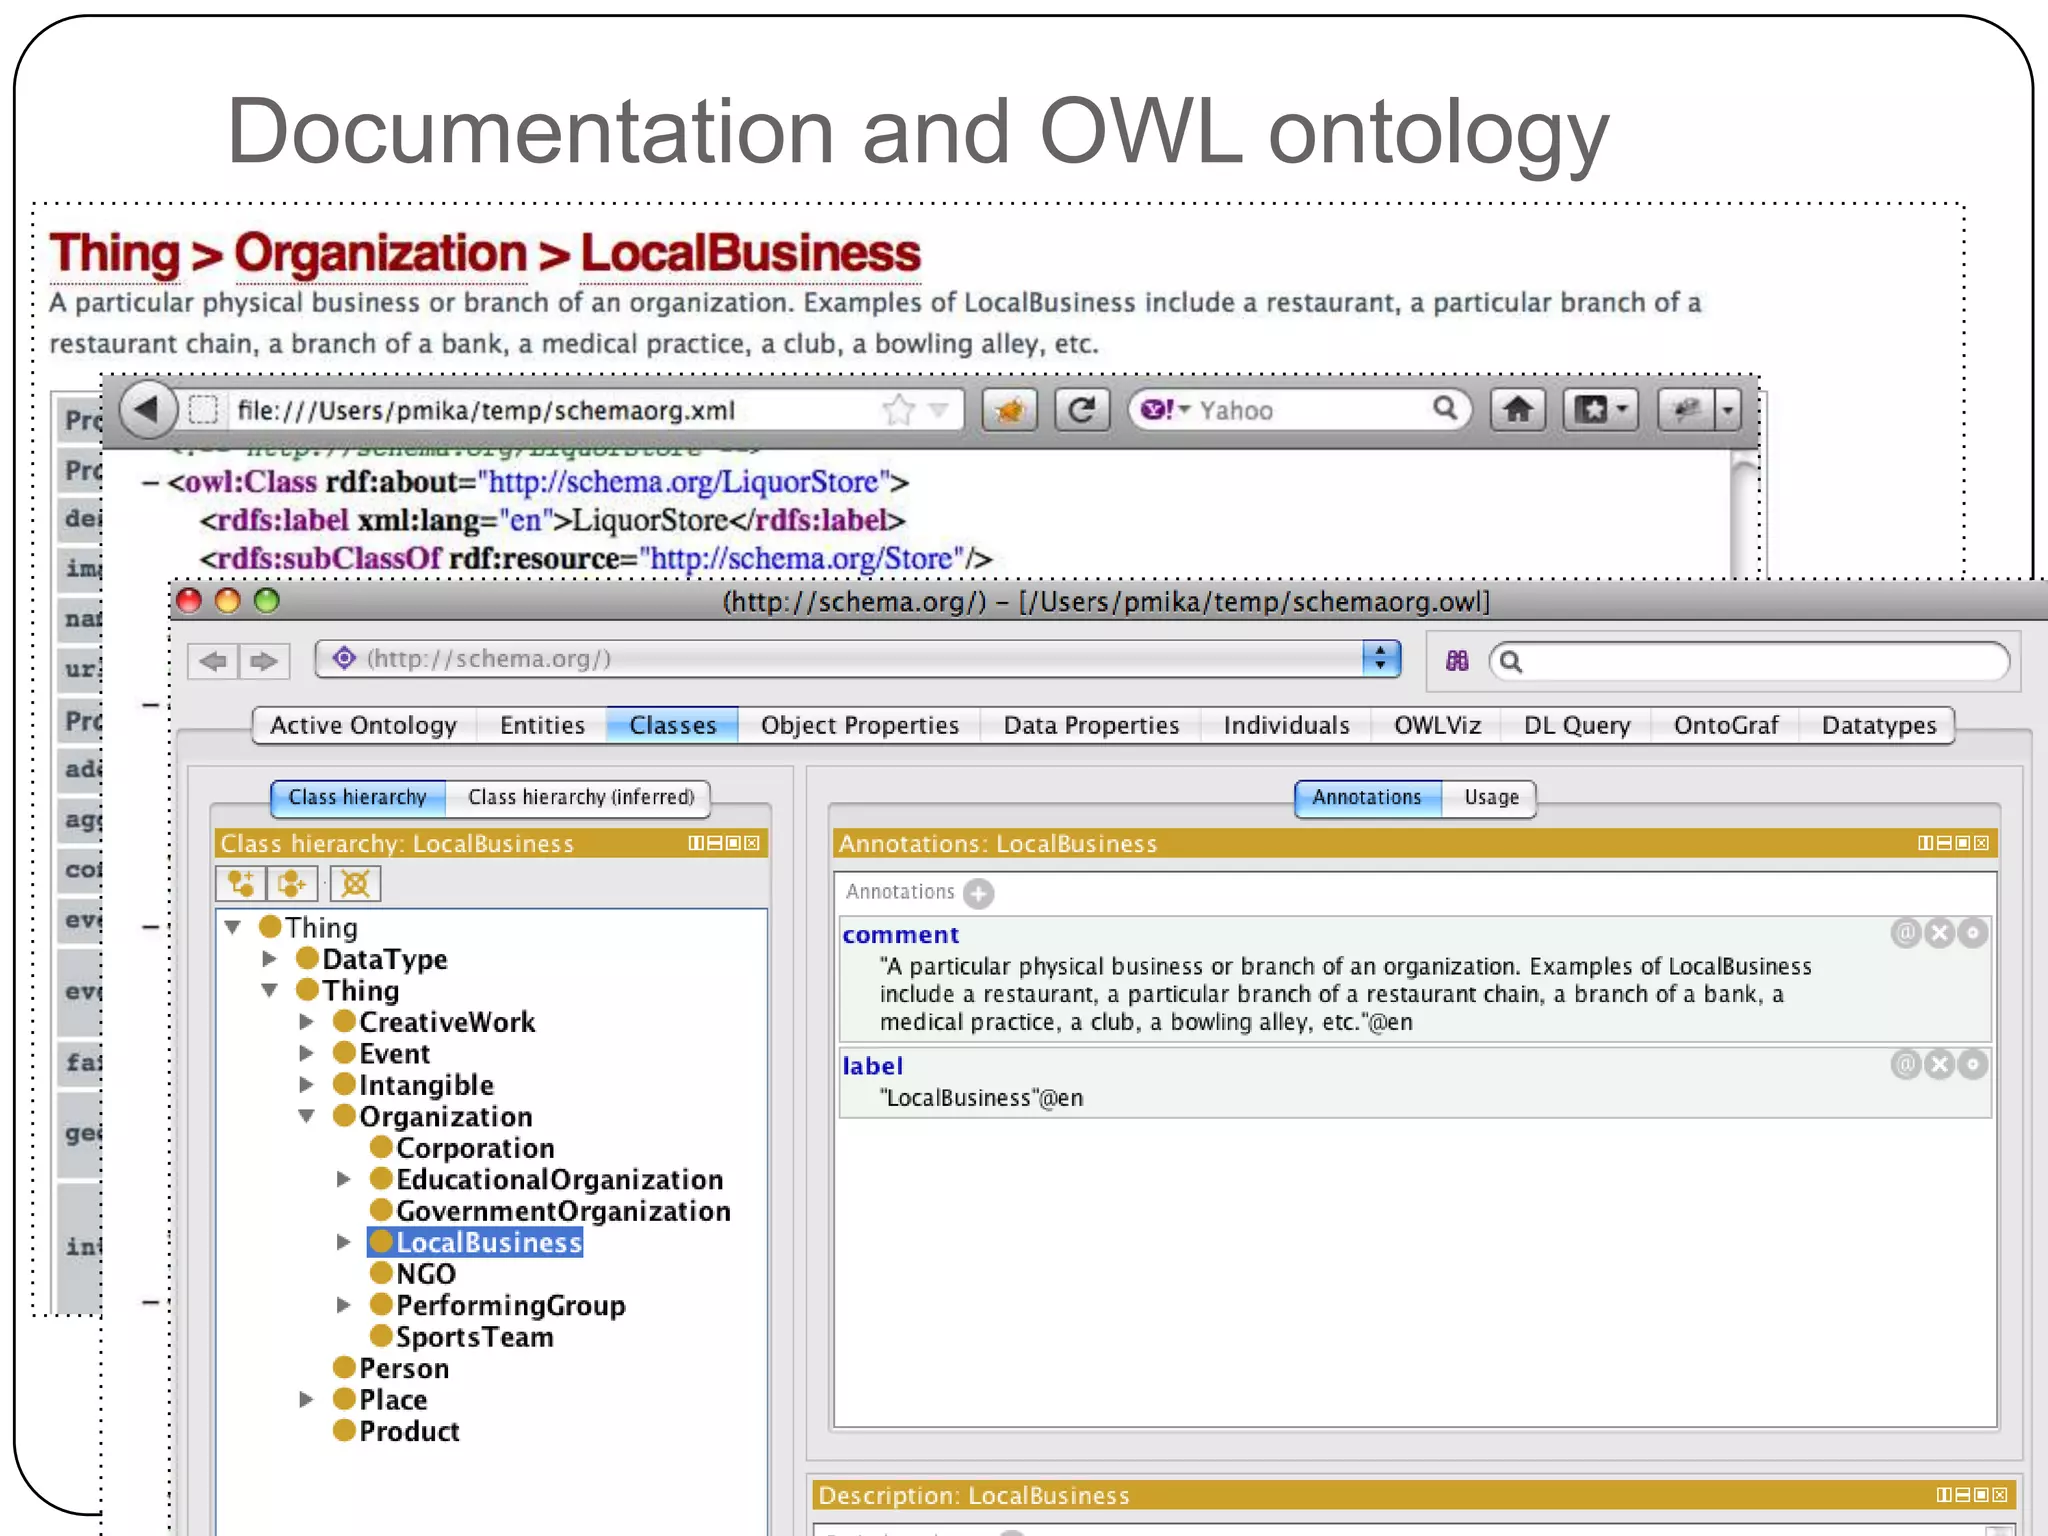Image resolution: width=2048 pixels, height=1536 pixels.
Task: Click in the Protege search field
Action: point(1750,661)
